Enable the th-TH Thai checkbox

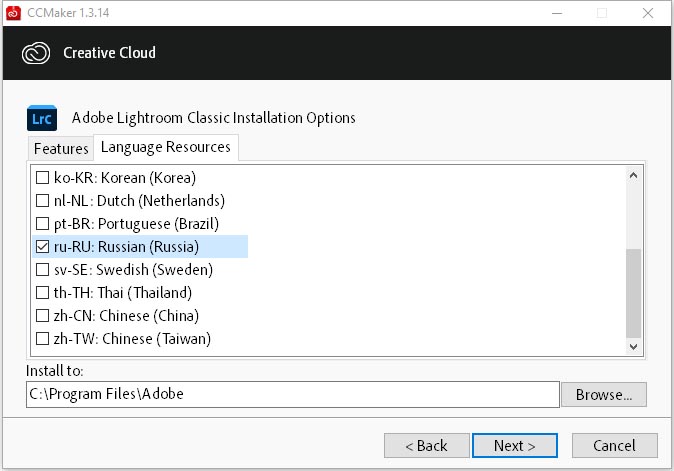pos(42,293)
